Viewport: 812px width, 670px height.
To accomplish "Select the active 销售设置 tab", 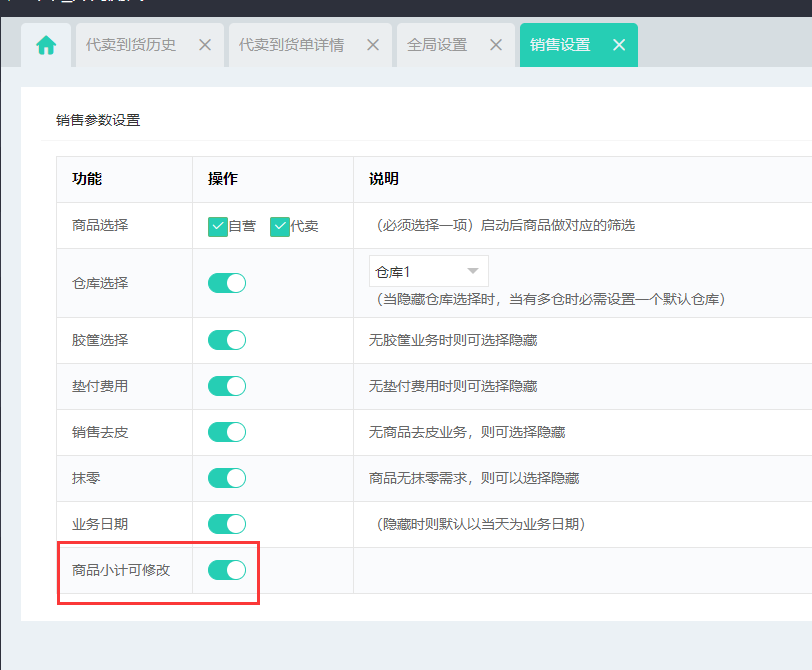I will tap(560, 45).
